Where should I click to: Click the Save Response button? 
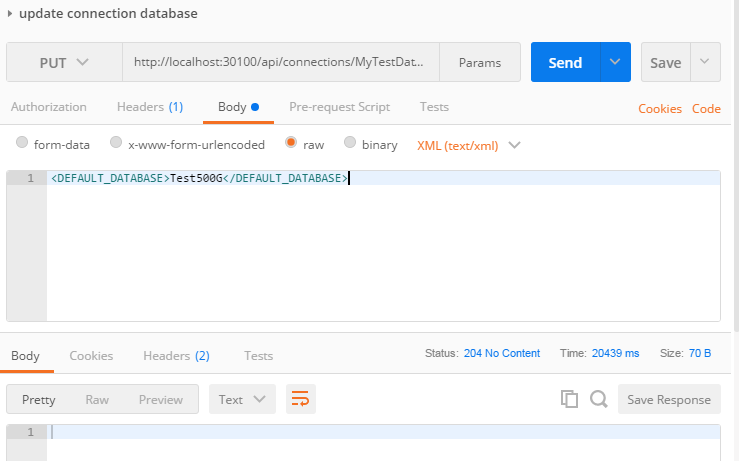tap(669, 399)
